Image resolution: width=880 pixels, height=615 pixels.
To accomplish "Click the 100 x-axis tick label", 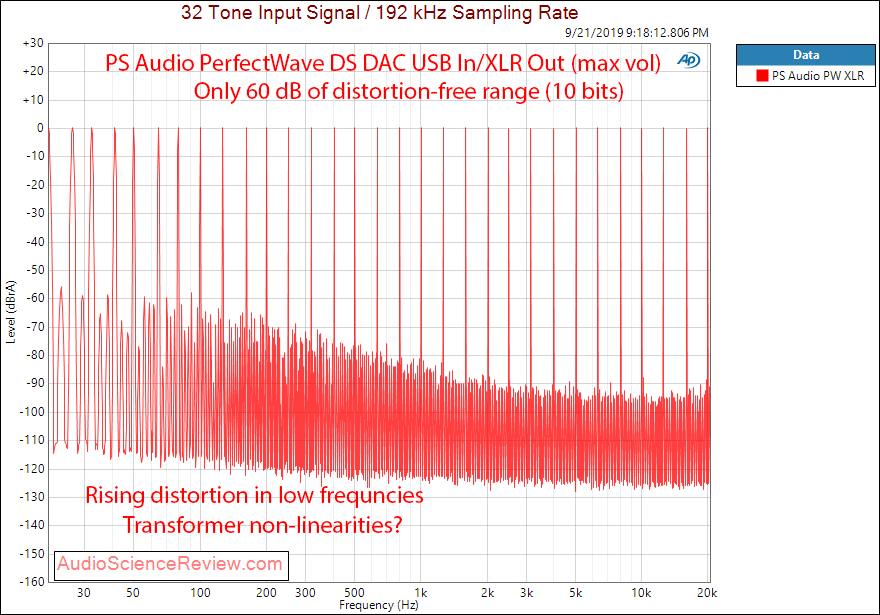I will pos(200,593).
